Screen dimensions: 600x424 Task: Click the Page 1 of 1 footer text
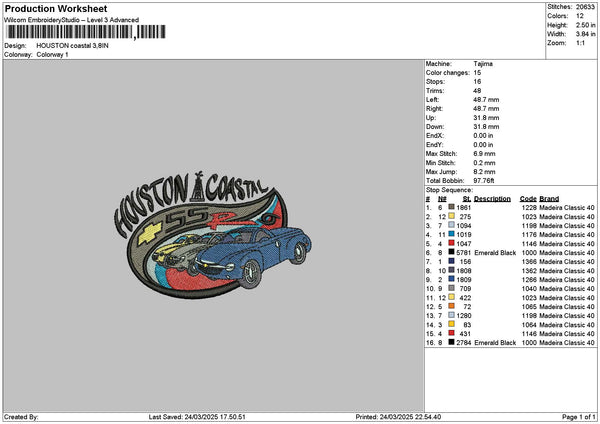point(579,417)
